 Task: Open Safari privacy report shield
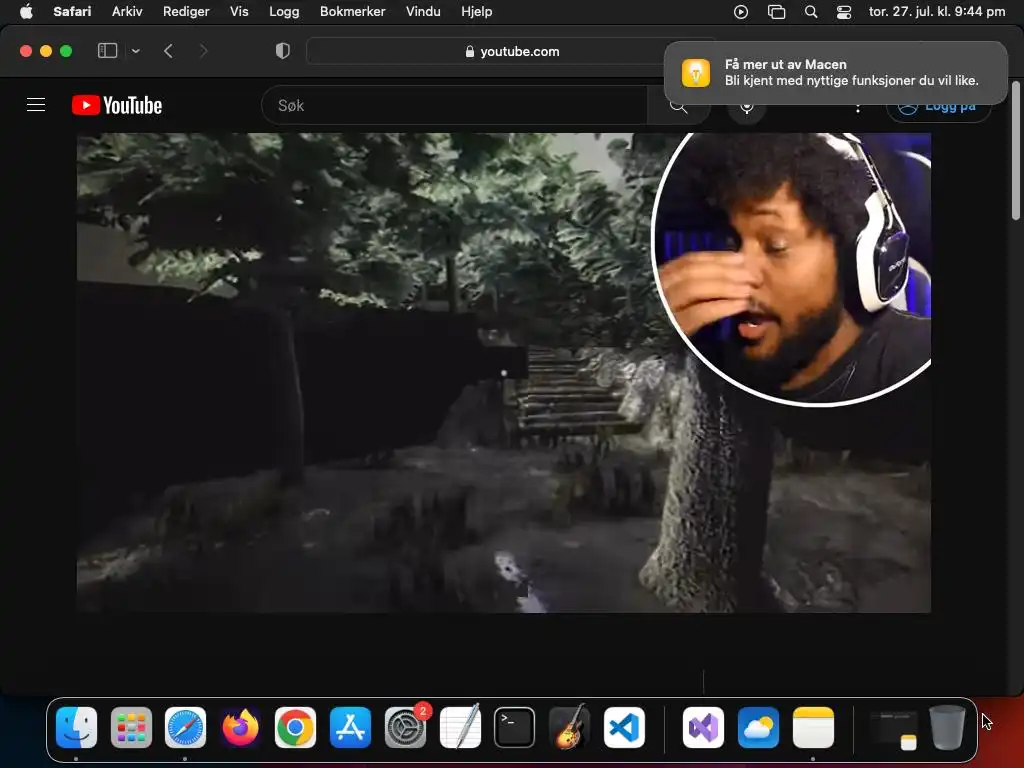point(283,51)
